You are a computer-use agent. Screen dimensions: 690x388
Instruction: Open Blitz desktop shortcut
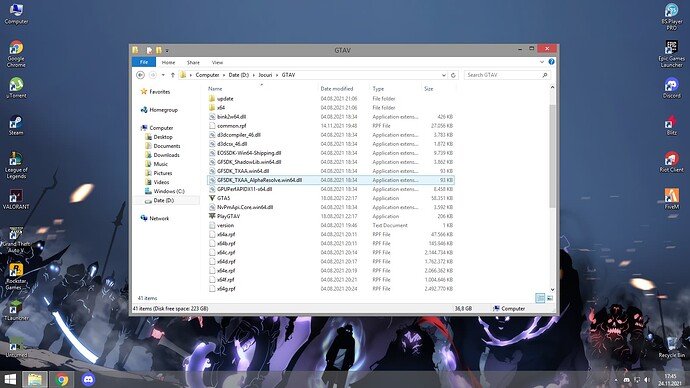pos(672,124)
